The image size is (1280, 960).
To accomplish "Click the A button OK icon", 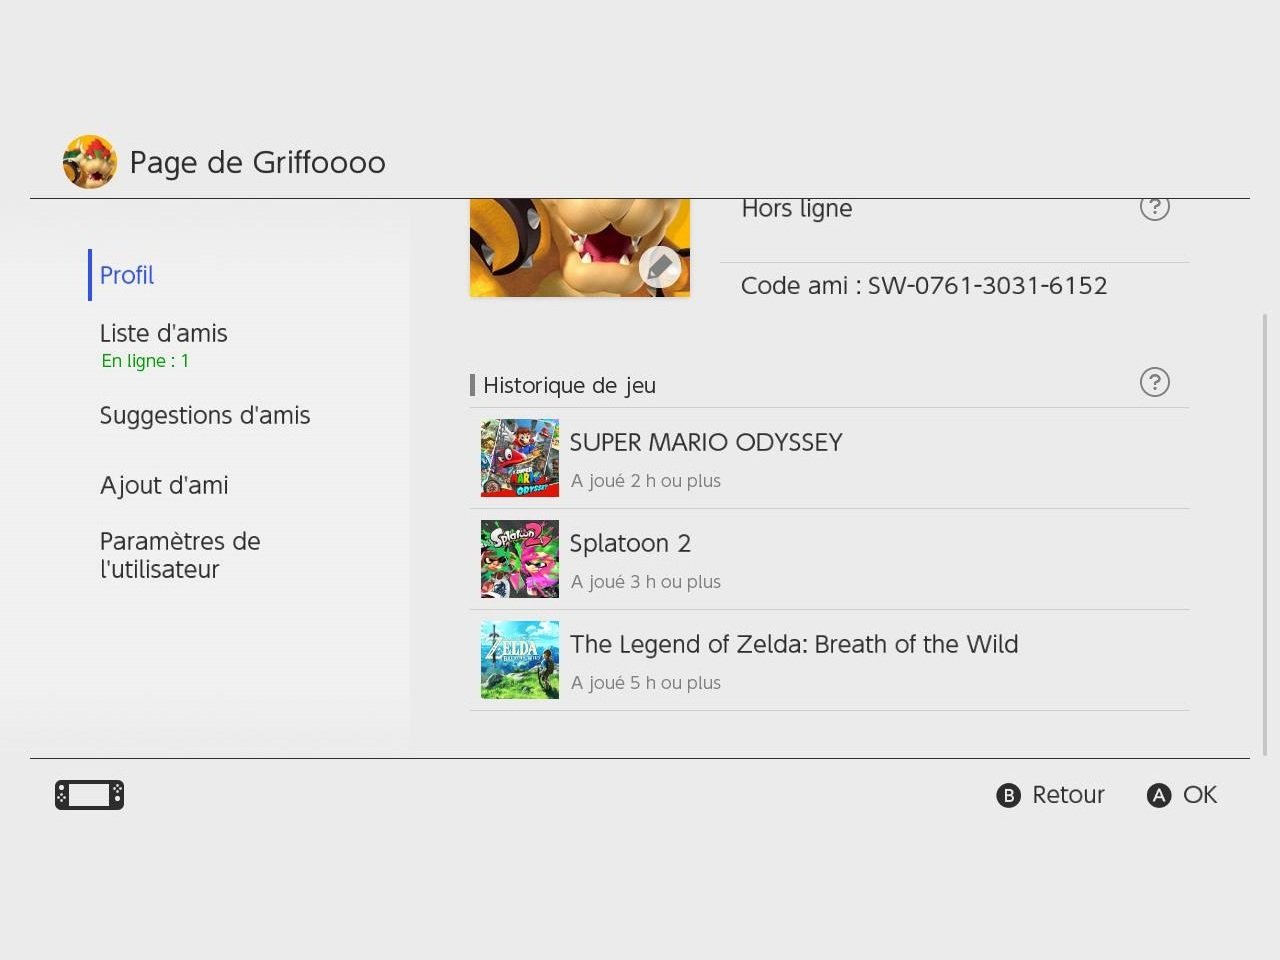I will pyautogui.click(x=1159, y=795).
